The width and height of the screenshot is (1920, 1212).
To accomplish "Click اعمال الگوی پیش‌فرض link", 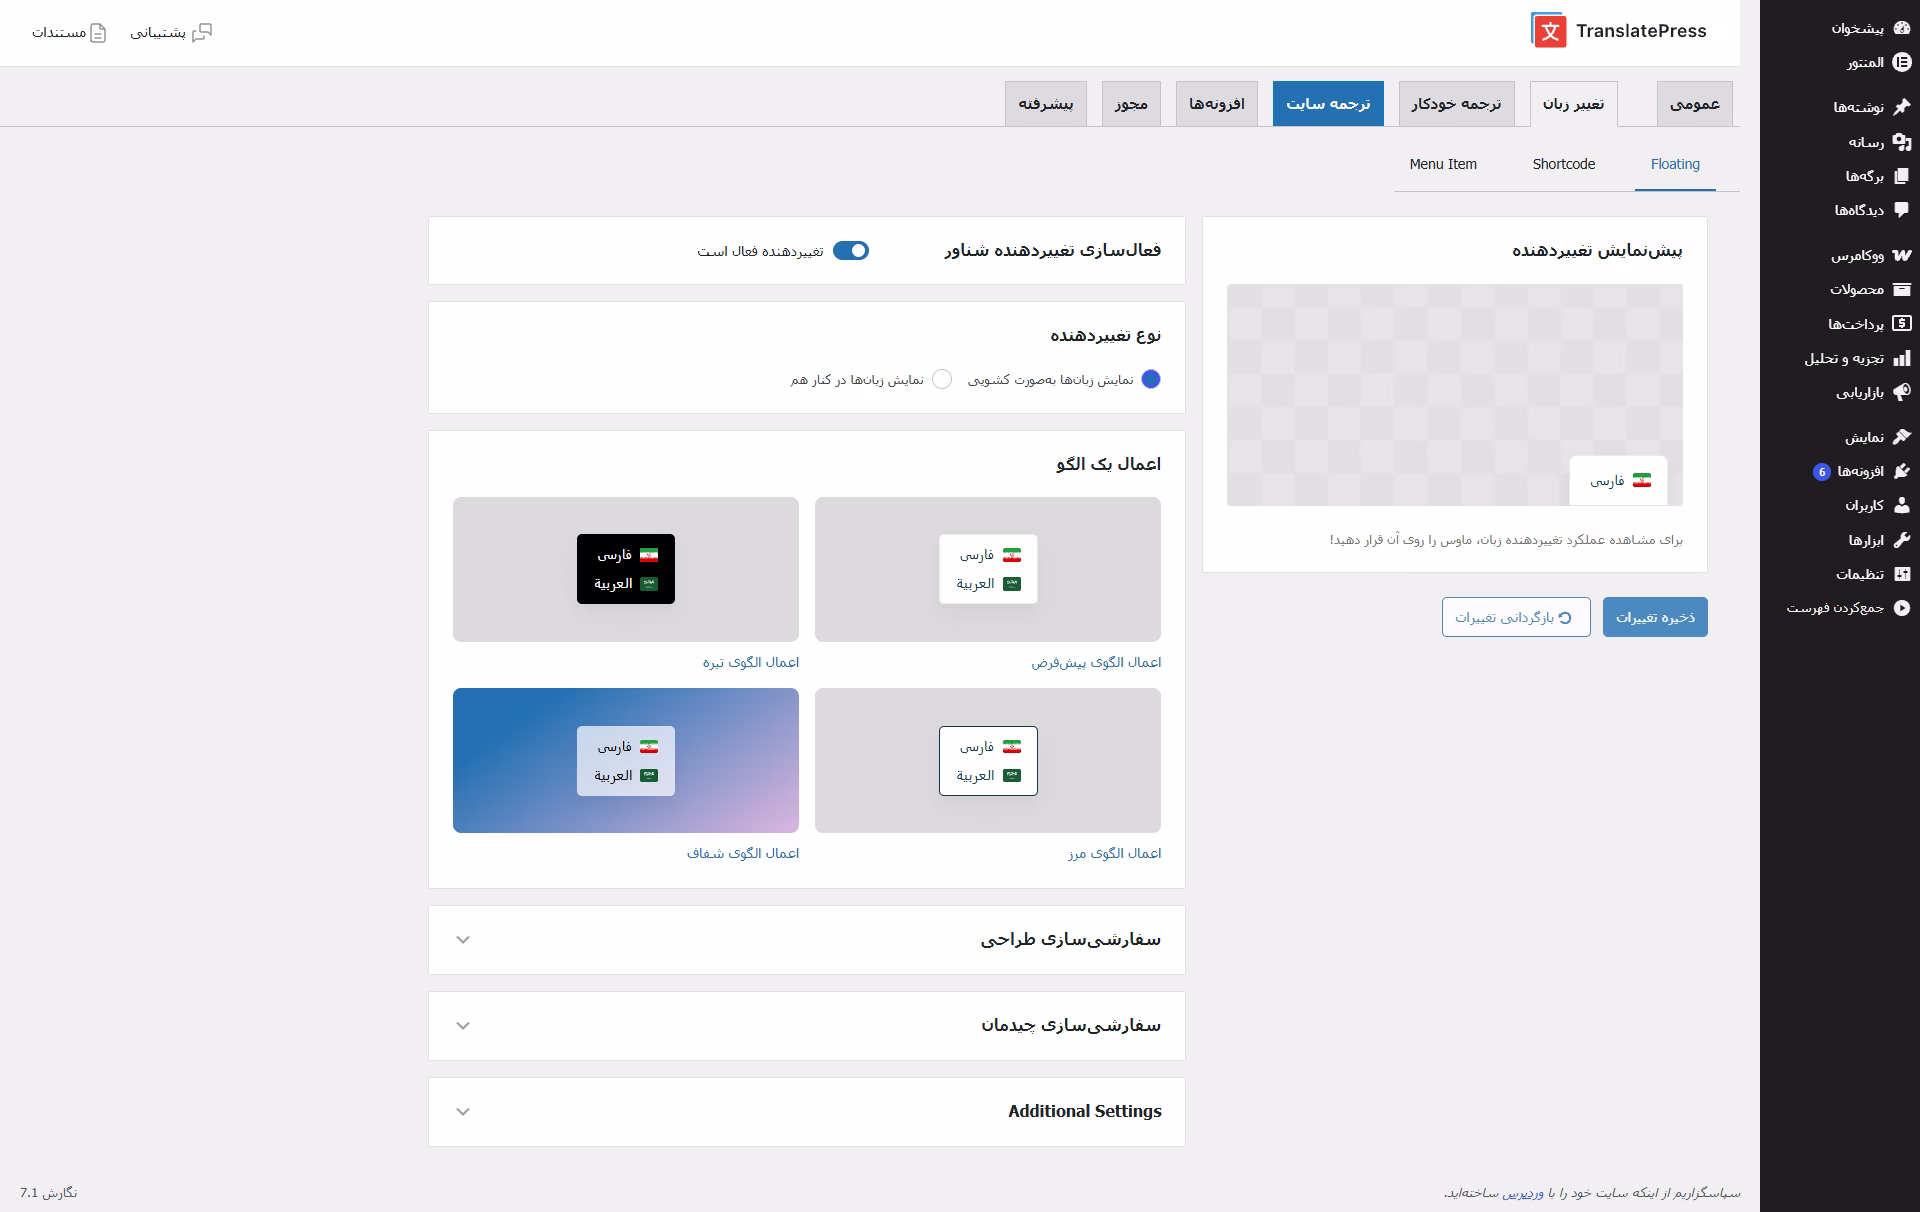I will click(1096, 662).
